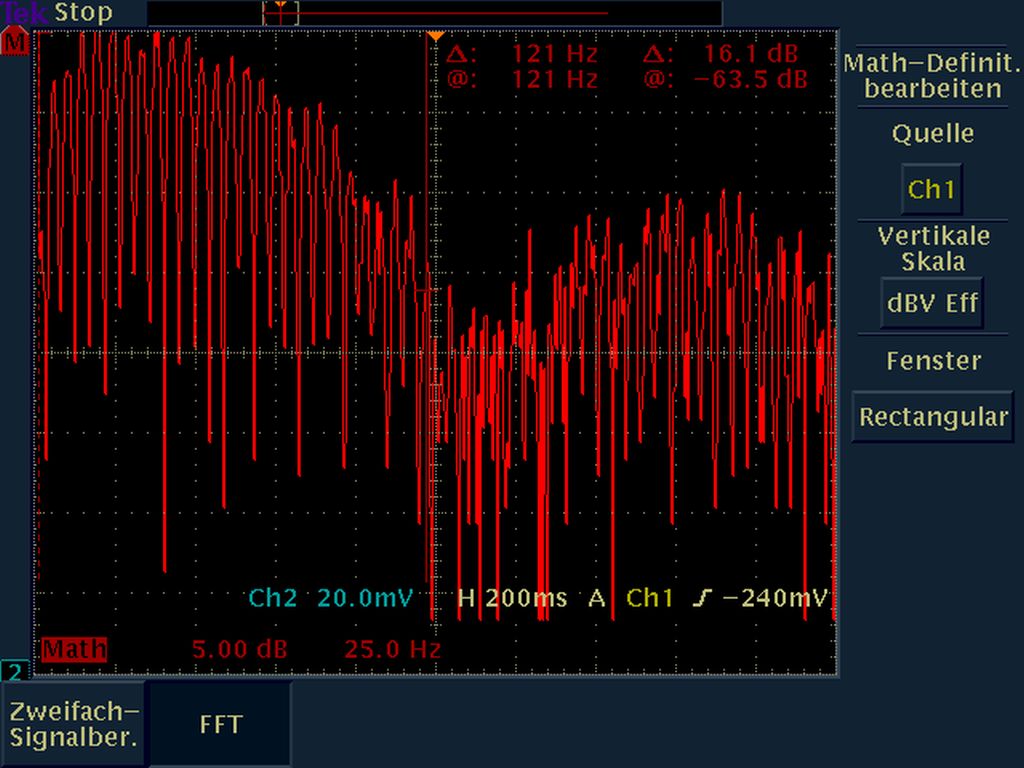Screen dimensions: 1024x768
Task: Click the red Math waveform label
Action: [x=74, y=649]
